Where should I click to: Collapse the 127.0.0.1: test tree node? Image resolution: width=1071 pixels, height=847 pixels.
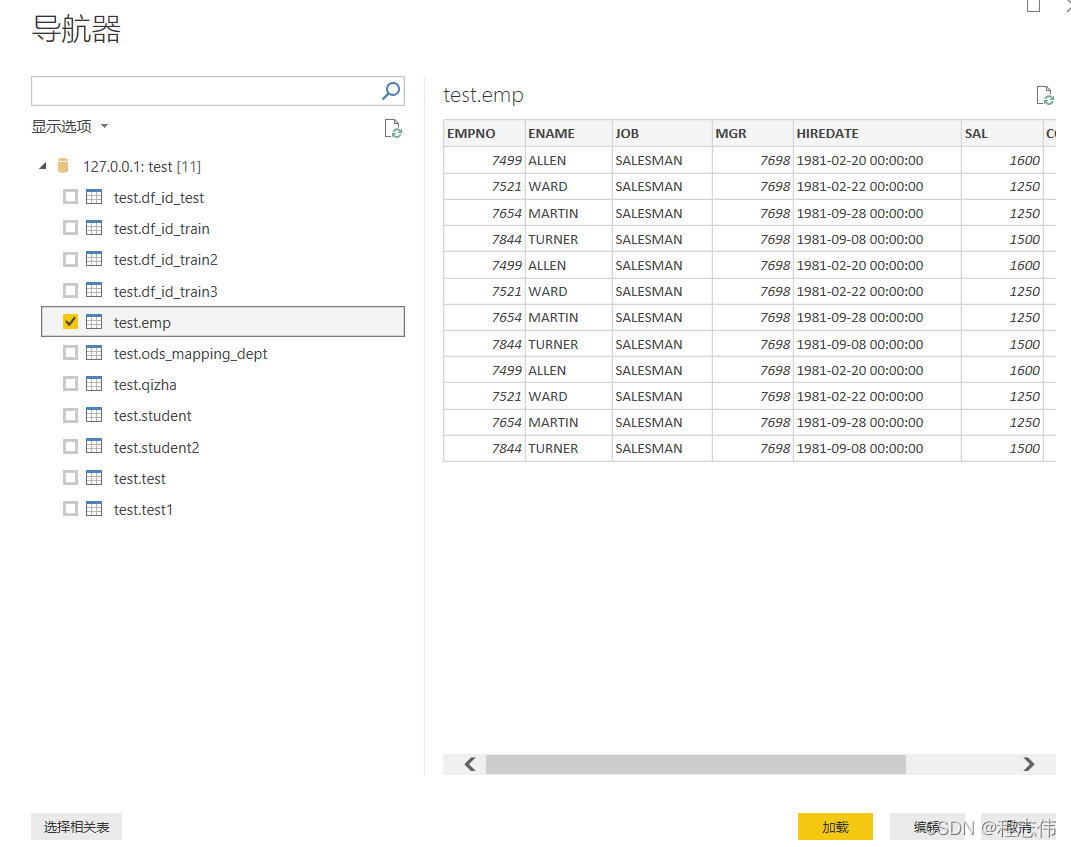(x=43, y=166)
